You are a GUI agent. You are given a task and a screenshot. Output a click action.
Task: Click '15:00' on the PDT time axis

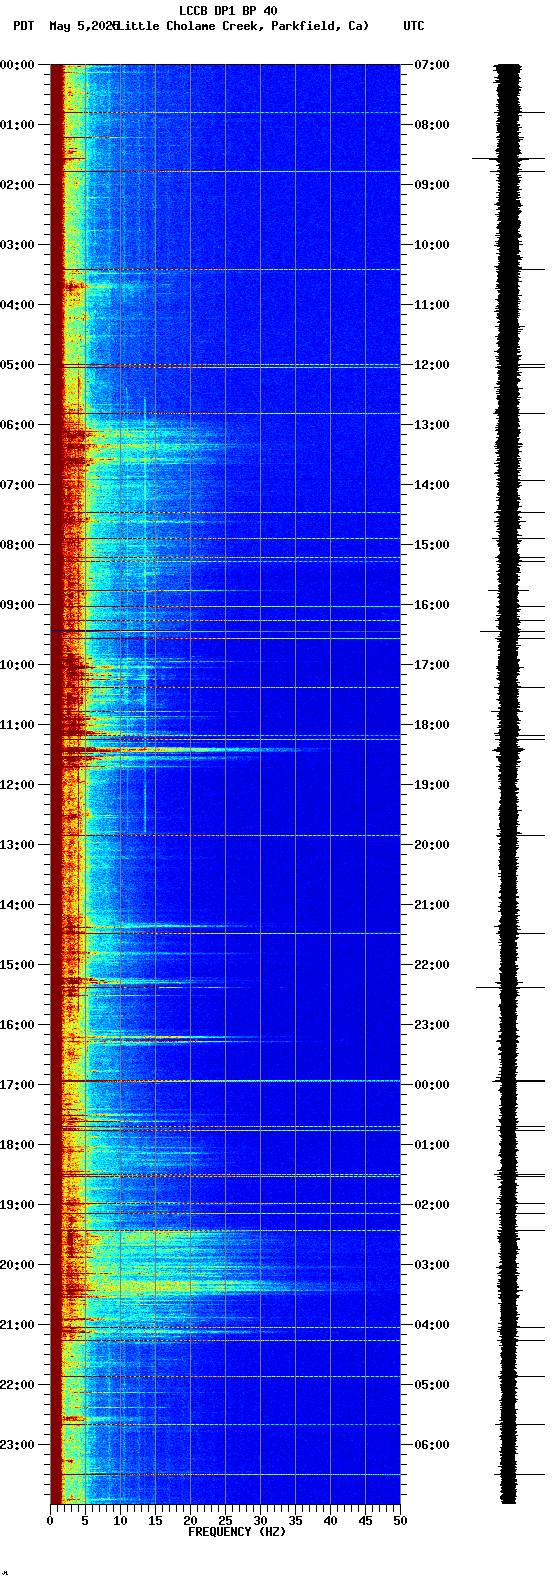[17, 965]
